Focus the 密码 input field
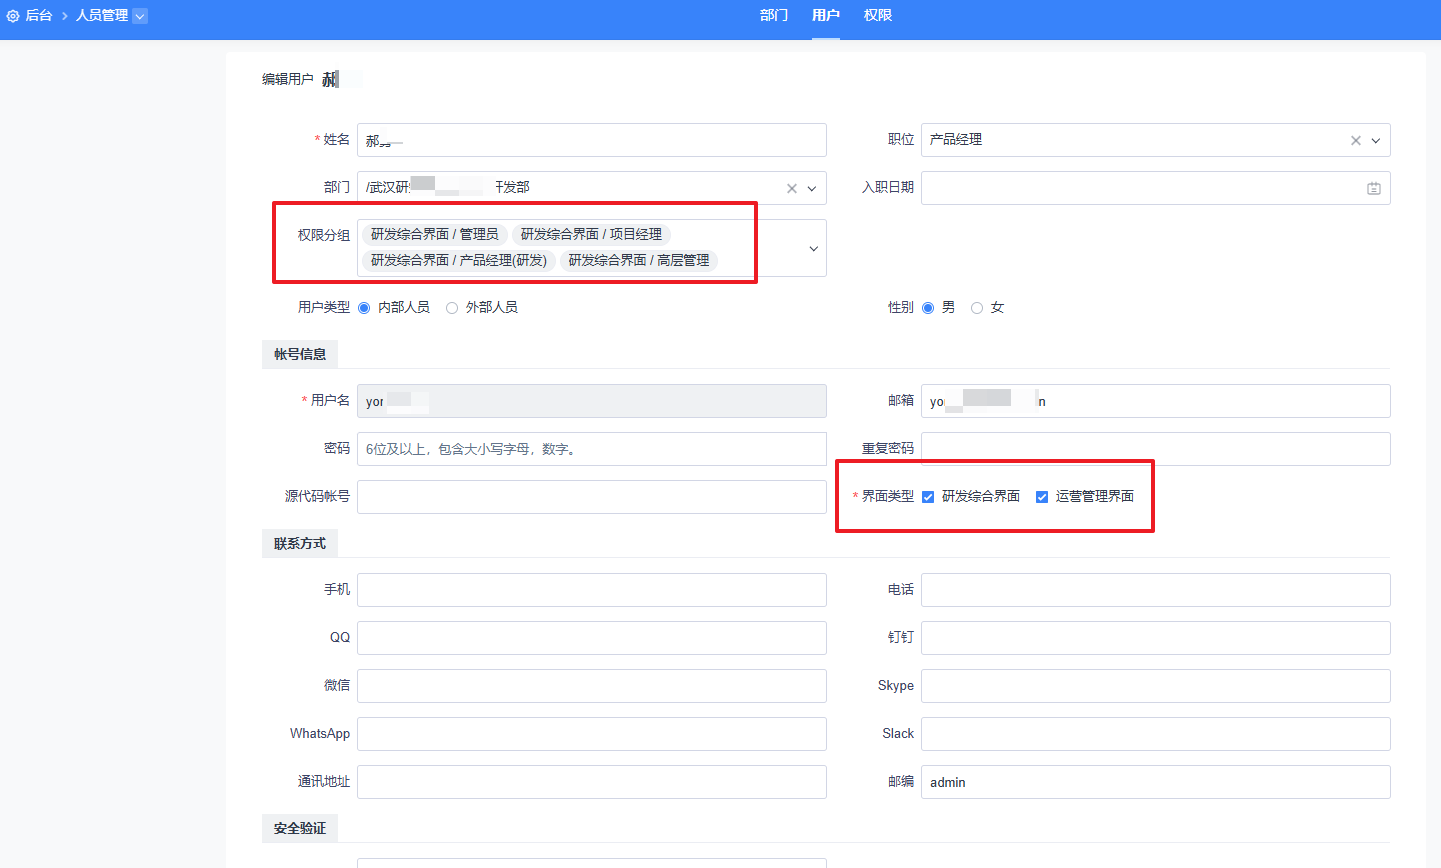The height and width of the screenshot is (868, 1441). click(592, 449)
